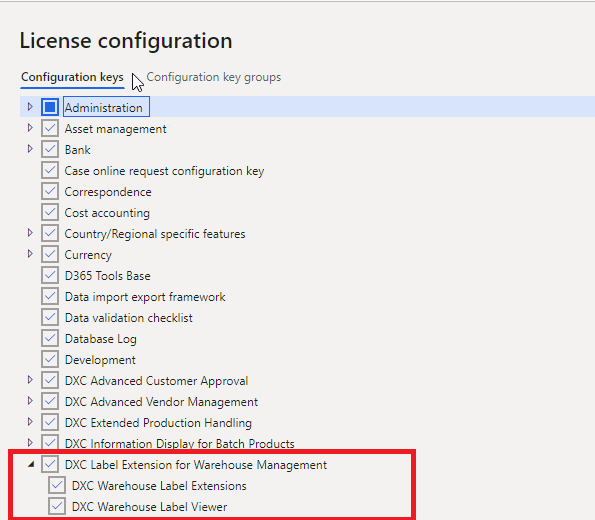Uncheck the Currency checkbox
Screen dimensions: 595x520
pyautogui.click(x=50, y=254)
